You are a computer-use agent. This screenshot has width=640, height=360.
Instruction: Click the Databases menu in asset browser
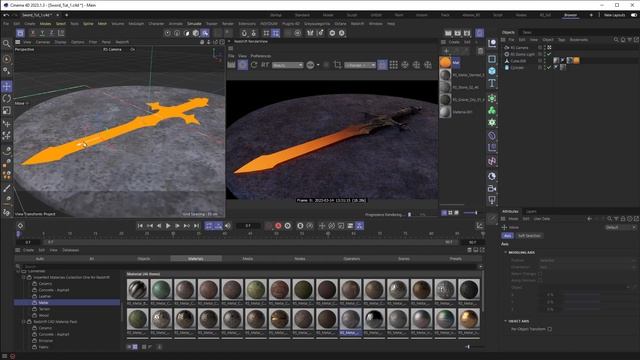(71, 250)
